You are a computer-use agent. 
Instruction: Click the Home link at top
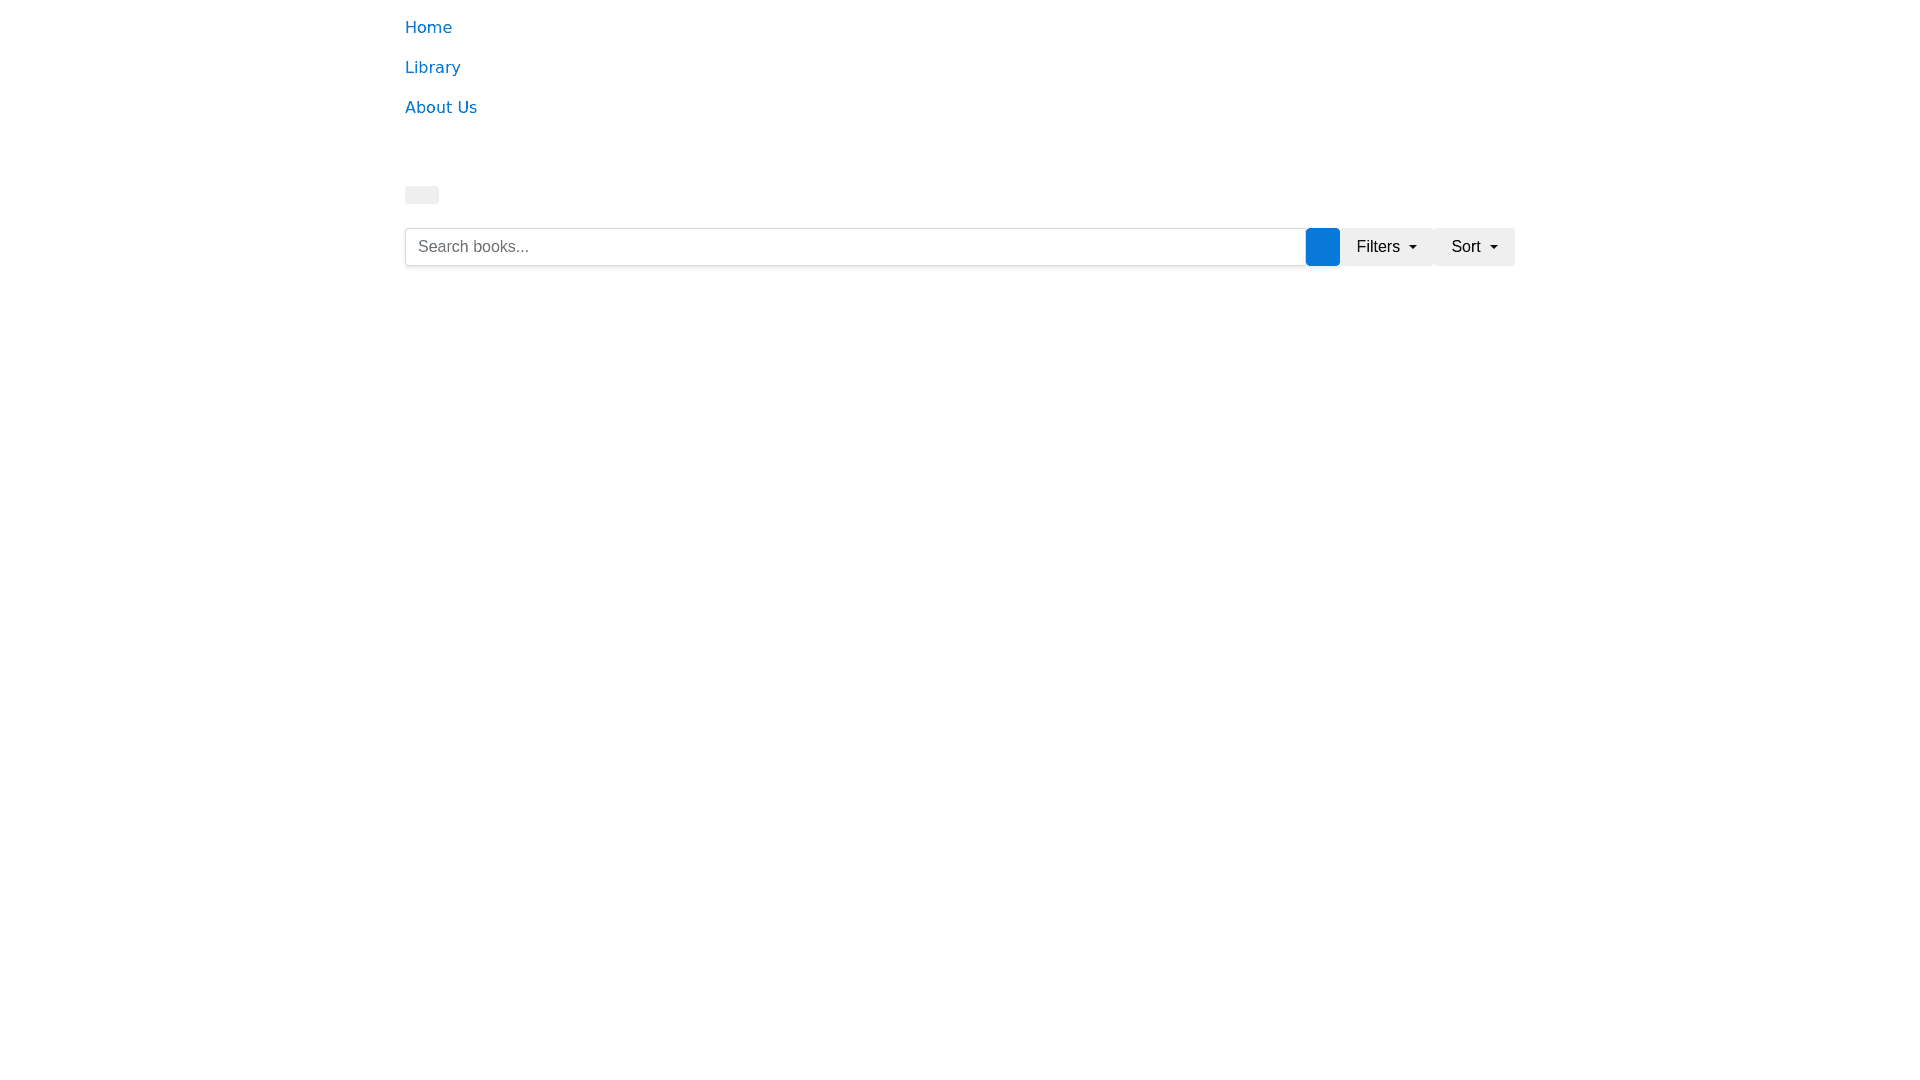428,28
